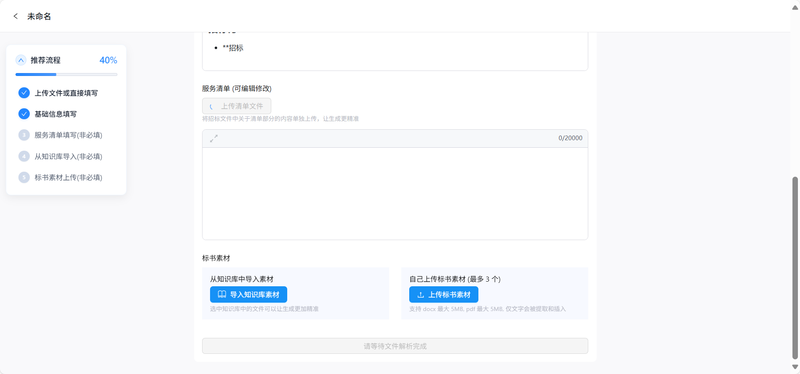This screenshot has width=800, height=374.
Task: Click hint text about docx 最大 5MB
Action: [x=487, y=309]
